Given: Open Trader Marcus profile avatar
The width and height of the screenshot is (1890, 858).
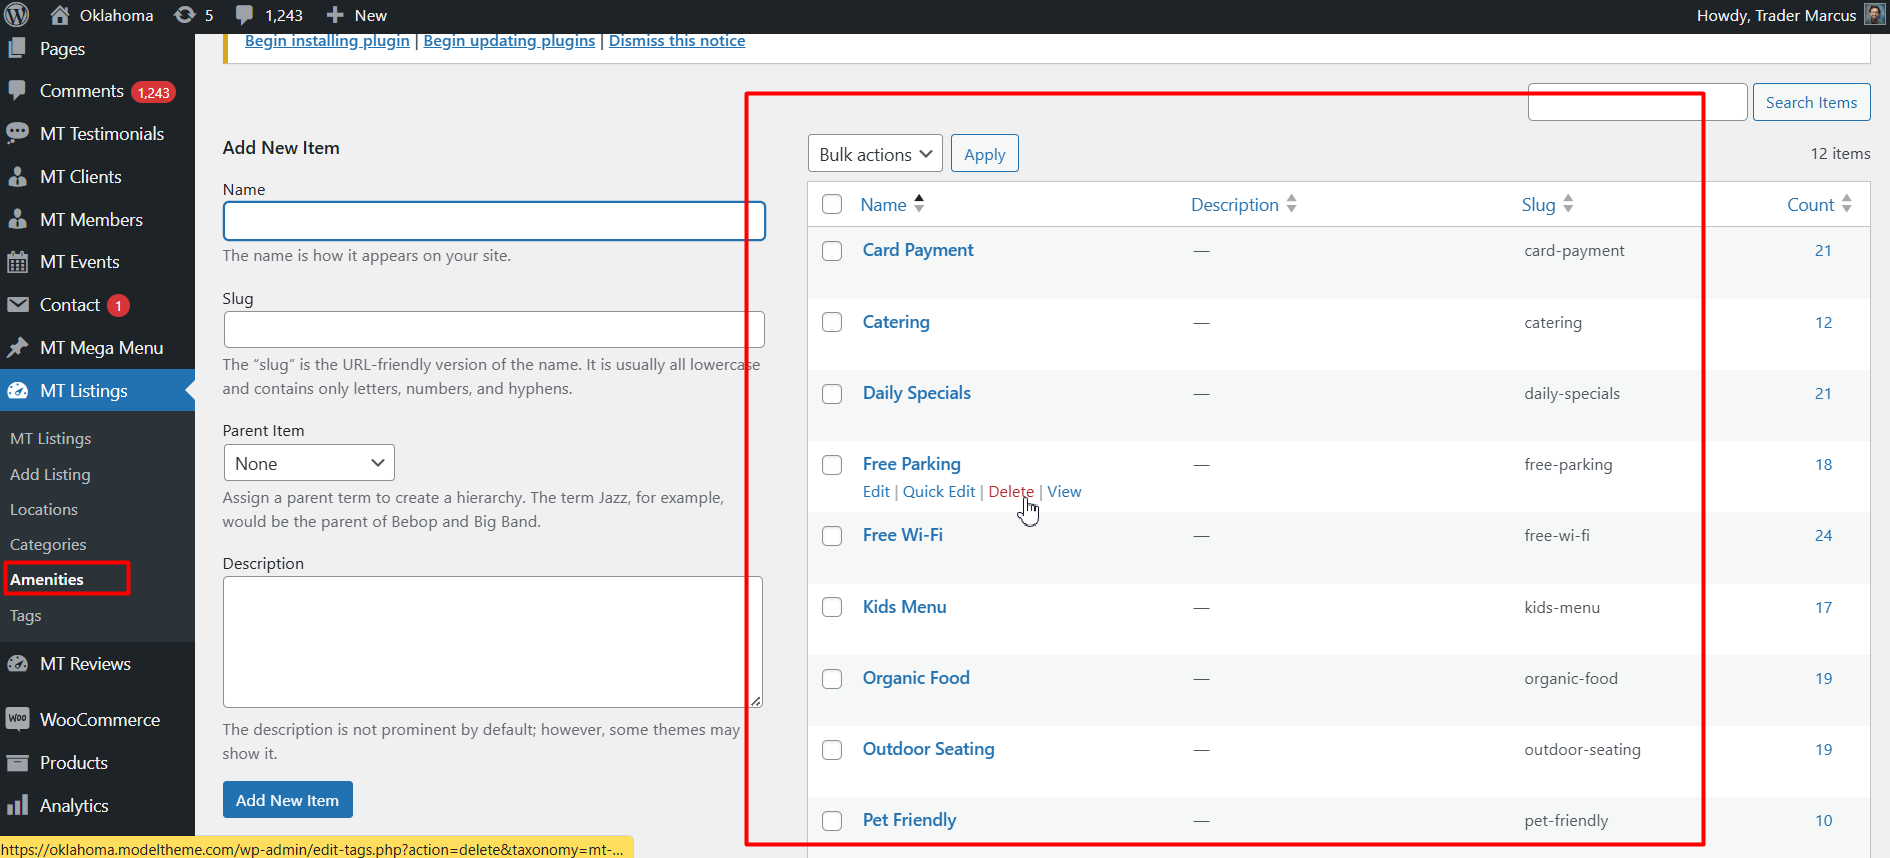Looking at the screenshot, I should (1875, 15).
